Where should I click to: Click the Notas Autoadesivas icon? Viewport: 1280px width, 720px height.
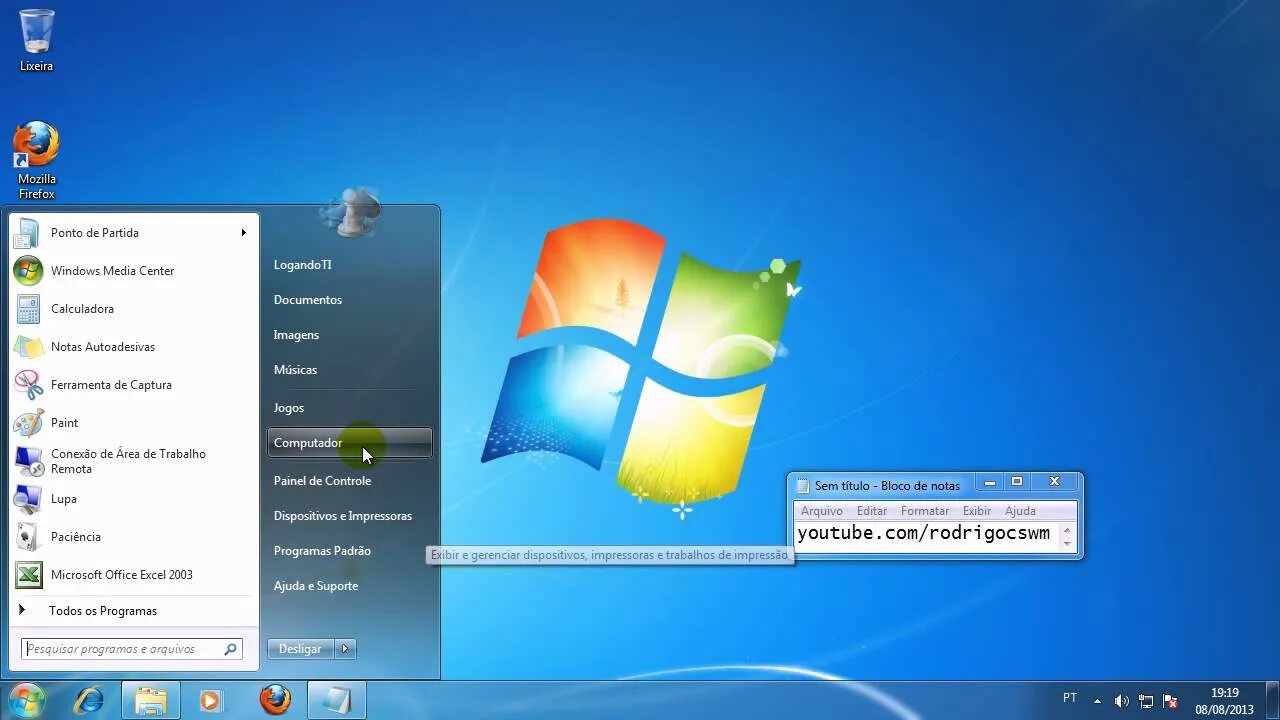27,347
